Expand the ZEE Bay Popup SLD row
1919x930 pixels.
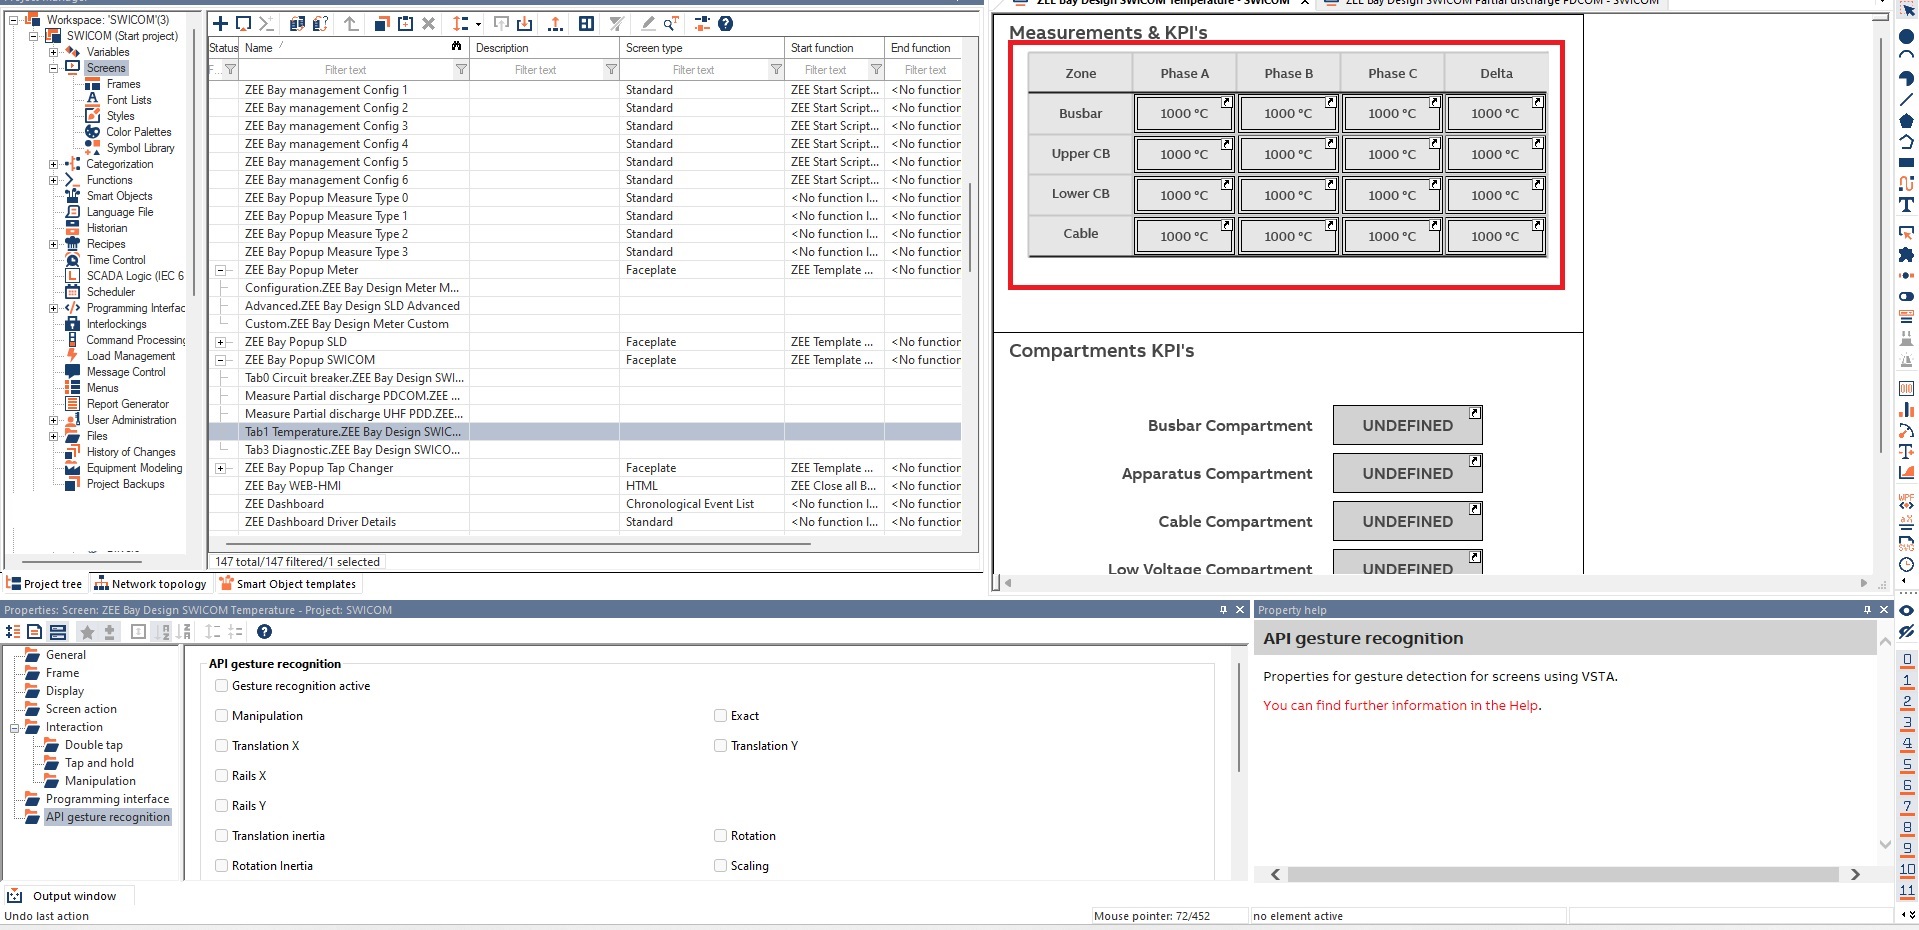[220, 342]
